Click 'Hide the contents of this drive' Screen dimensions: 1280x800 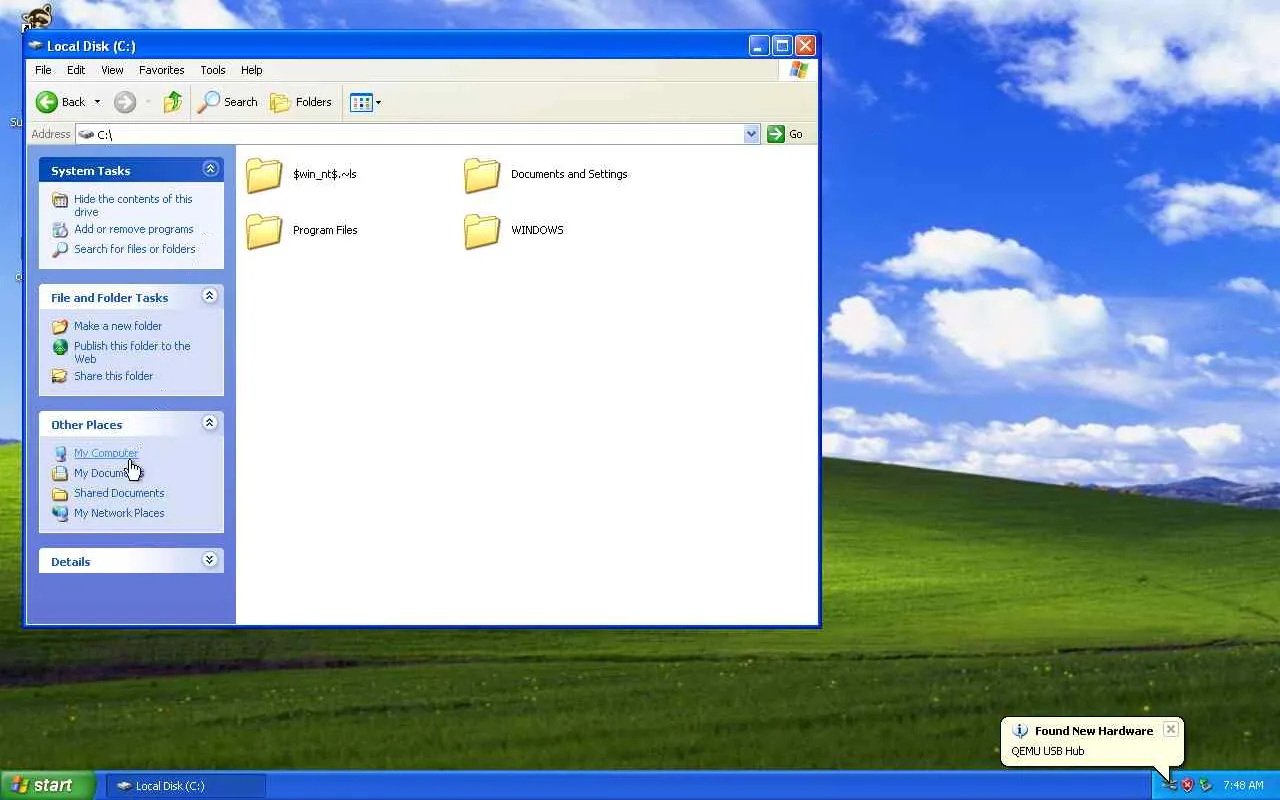coord(133,205)
